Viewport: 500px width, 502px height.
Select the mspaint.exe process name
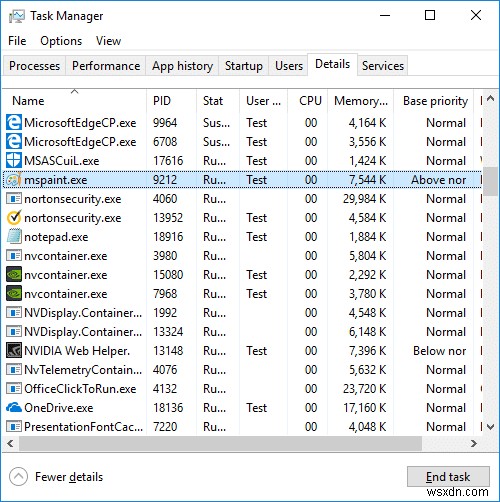pos(56,180)
